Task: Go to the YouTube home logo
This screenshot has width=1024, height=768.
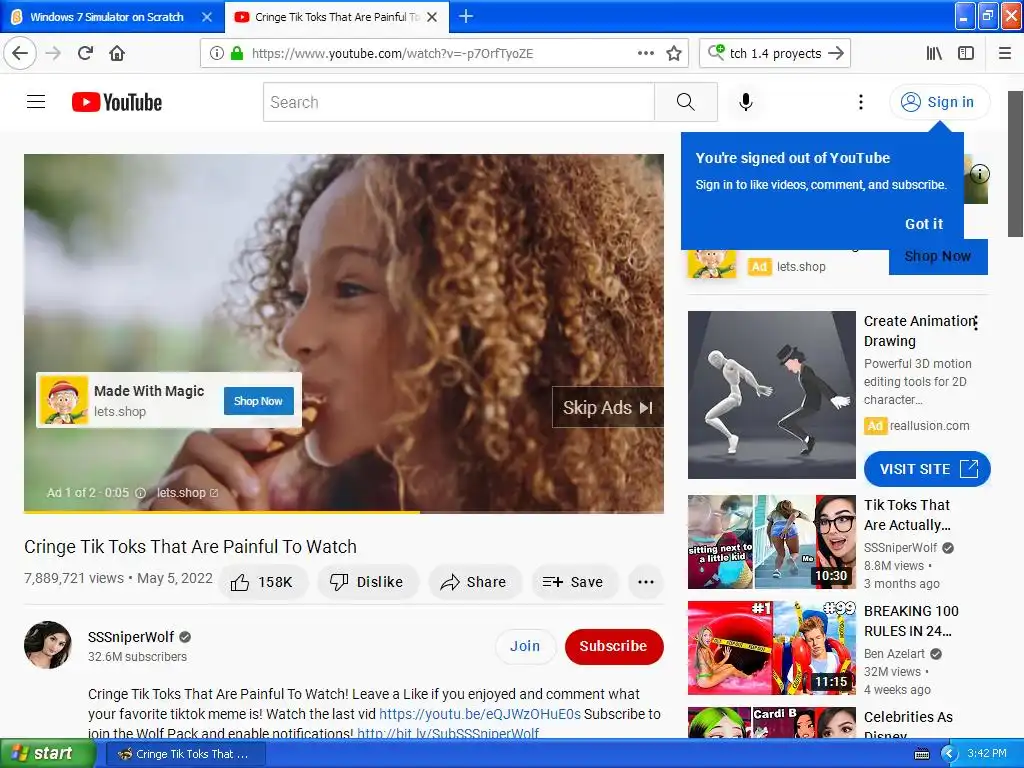Action: click(117, 102)
